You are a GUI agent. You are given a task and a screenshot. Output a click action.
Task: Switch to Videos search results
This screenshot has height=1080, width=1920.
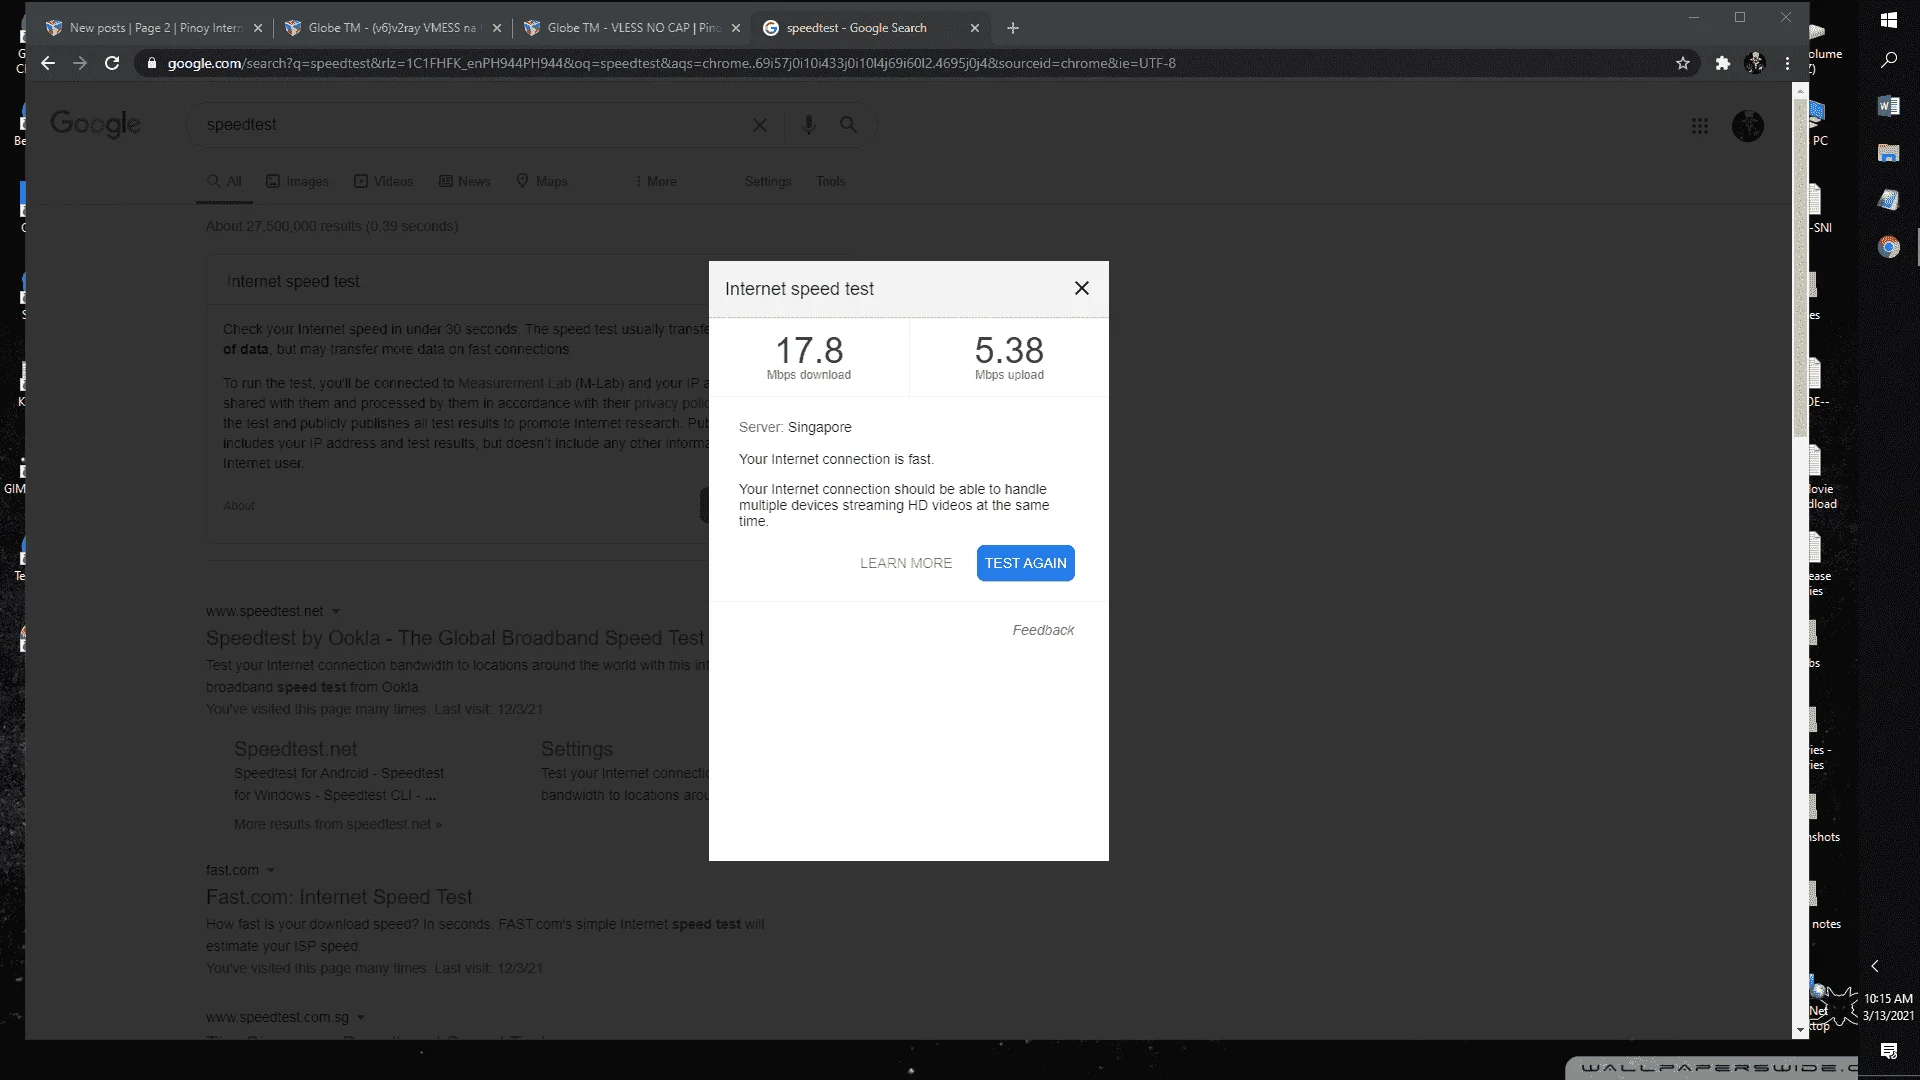[383, 181]
